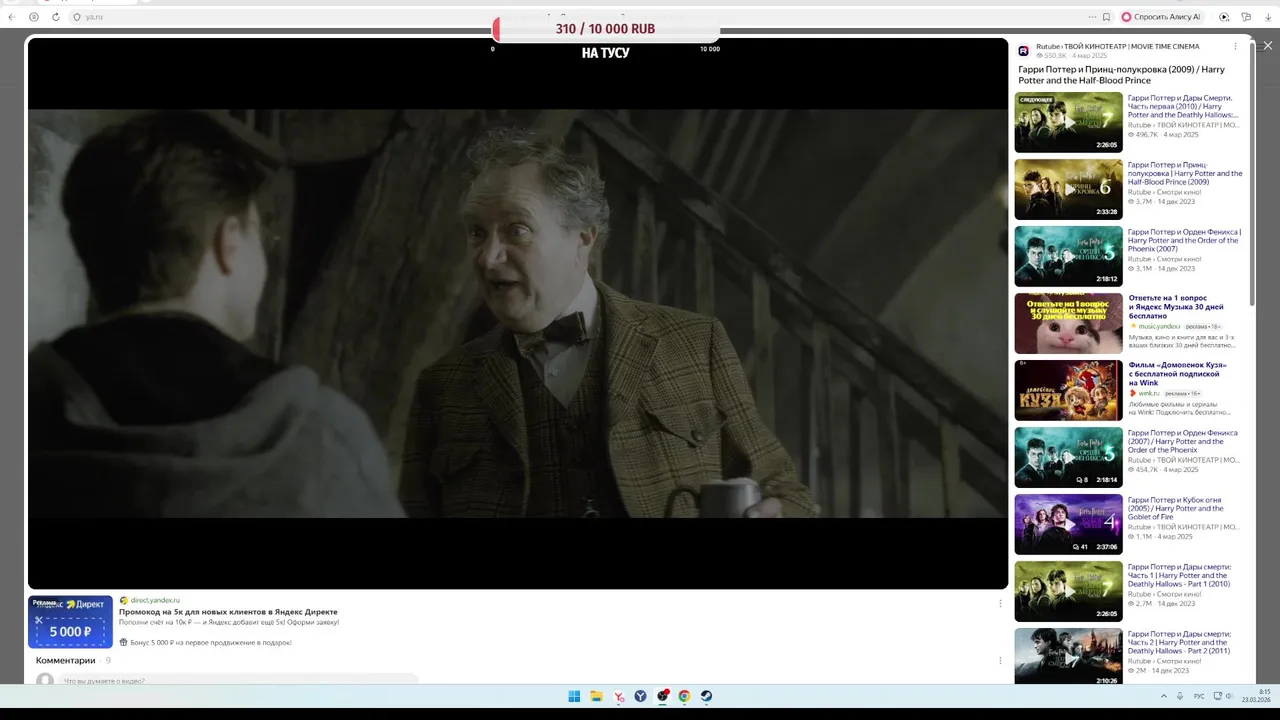Open the red-dot recording app in taskbar
Image resolution: width=1280 pixels, height=720 pixels.
click(x=662, y=696)
